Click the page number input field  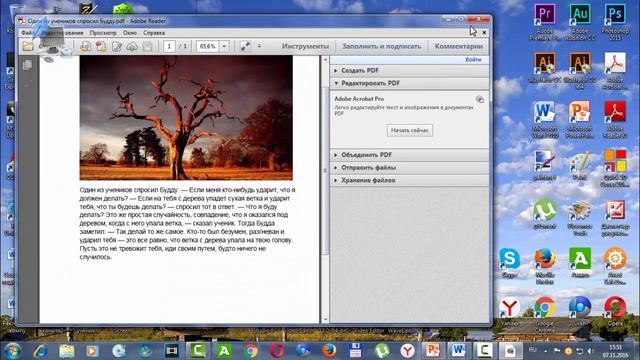(169, 47)
